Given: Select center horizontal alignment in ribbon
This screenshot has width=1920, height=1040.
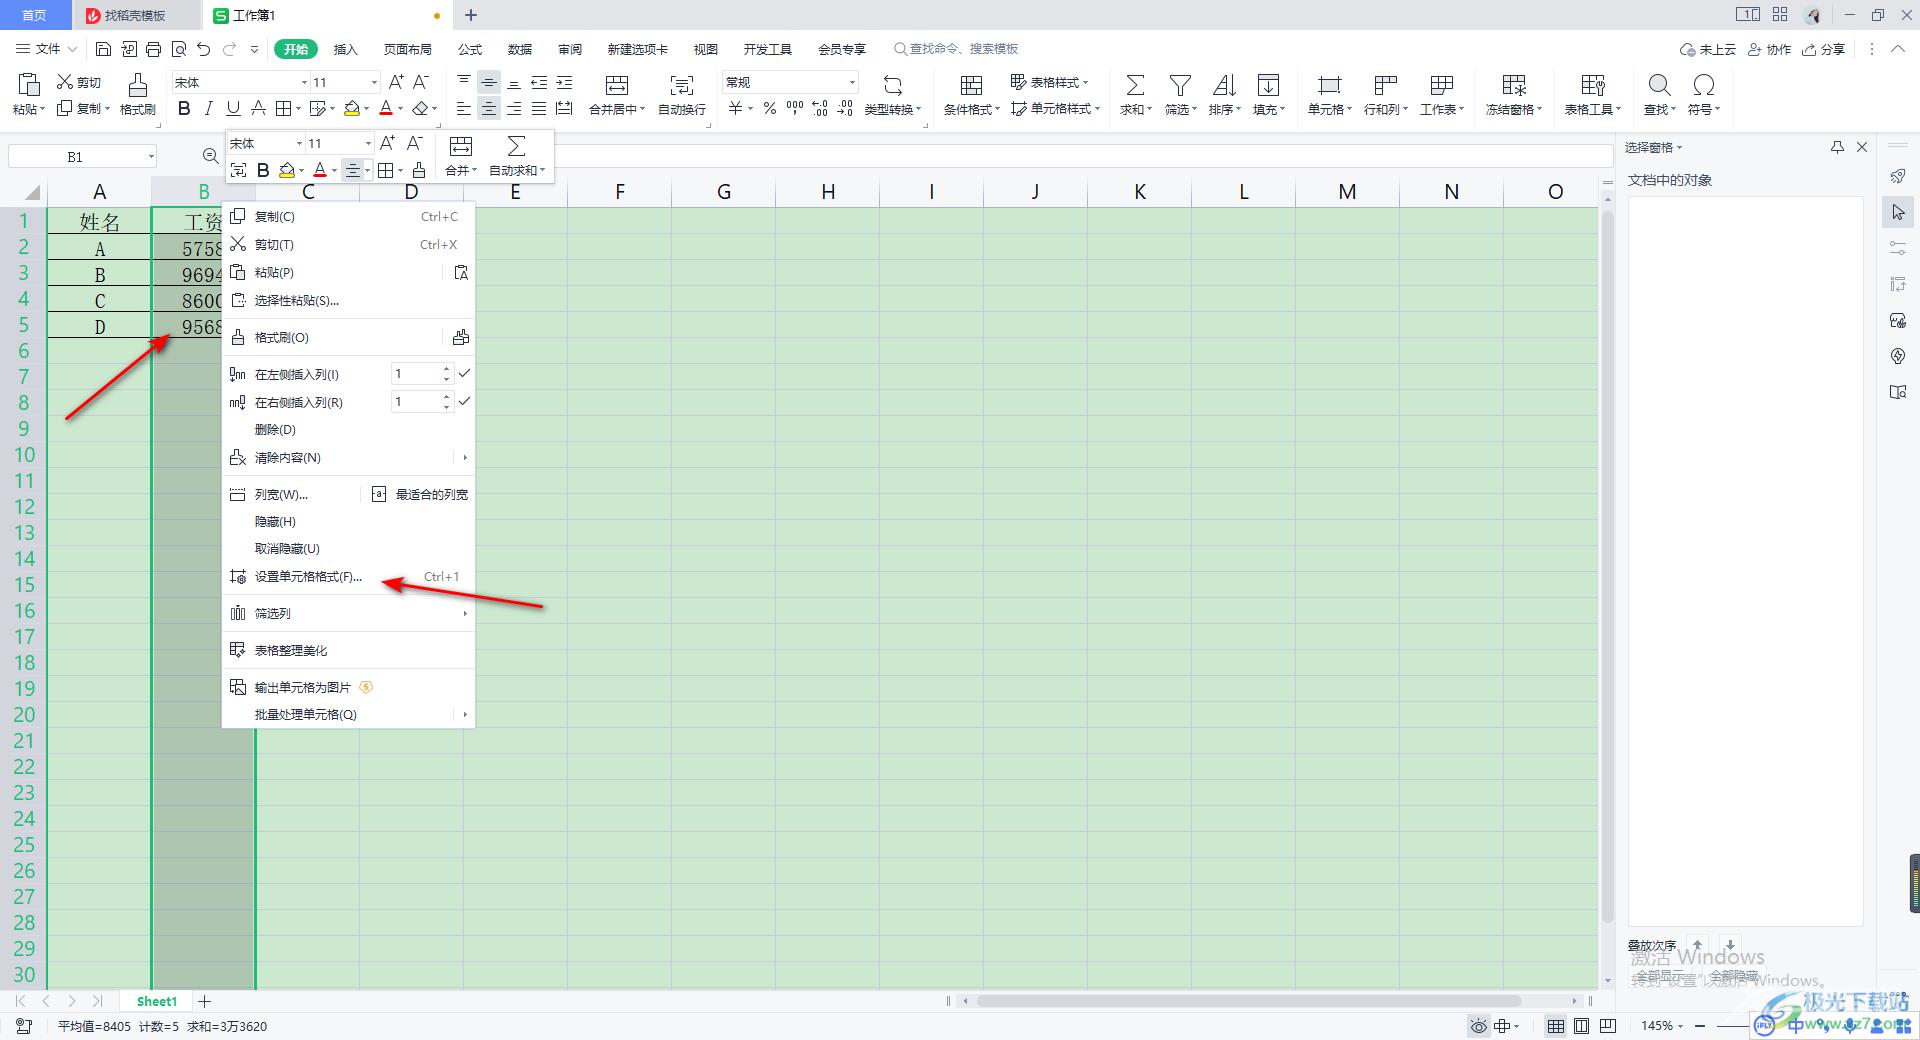Looking at the screenshot, I should click(x=489, y=108).
